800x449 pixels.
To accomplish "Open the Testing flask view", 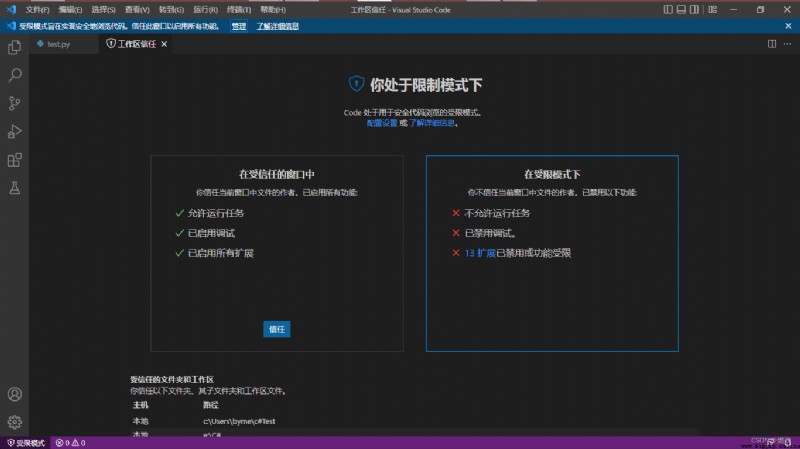I will [x=14, y=188].
